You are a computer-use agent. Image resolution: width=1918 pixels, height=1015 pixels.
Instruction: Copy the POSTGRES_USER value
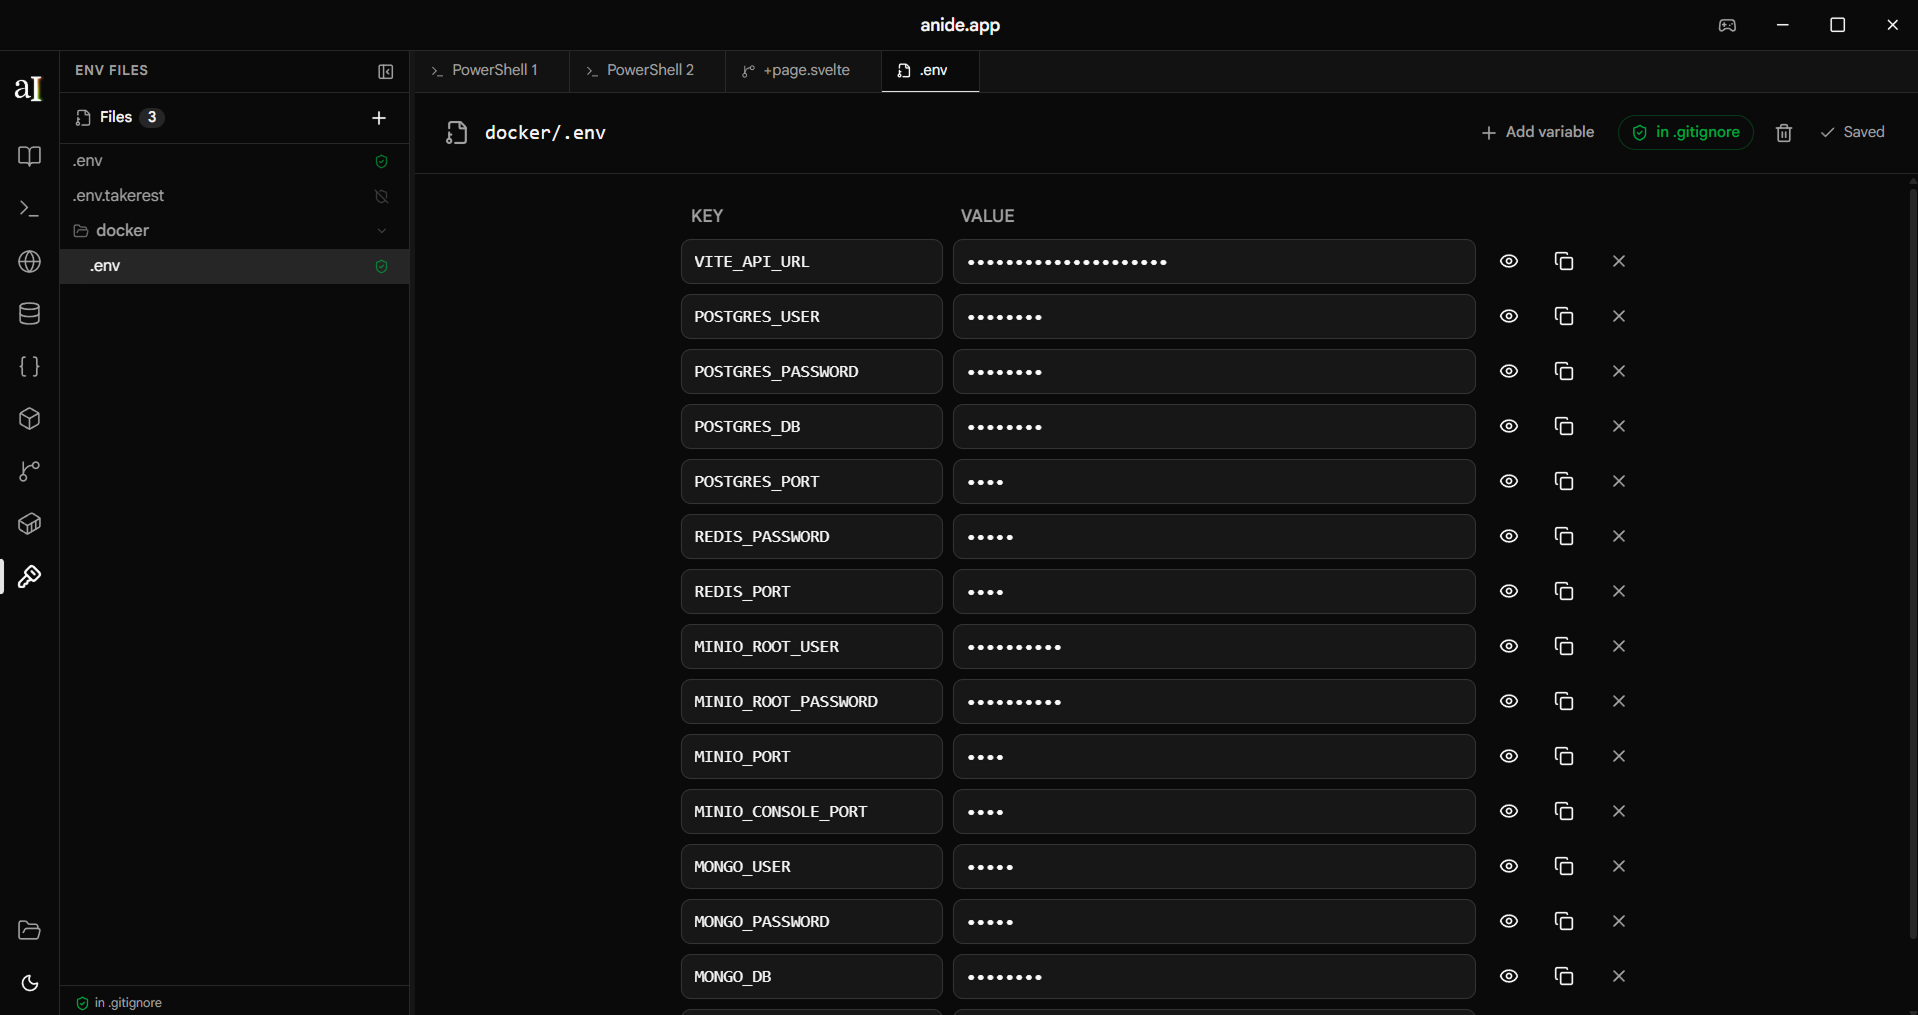pos(1564,317)
